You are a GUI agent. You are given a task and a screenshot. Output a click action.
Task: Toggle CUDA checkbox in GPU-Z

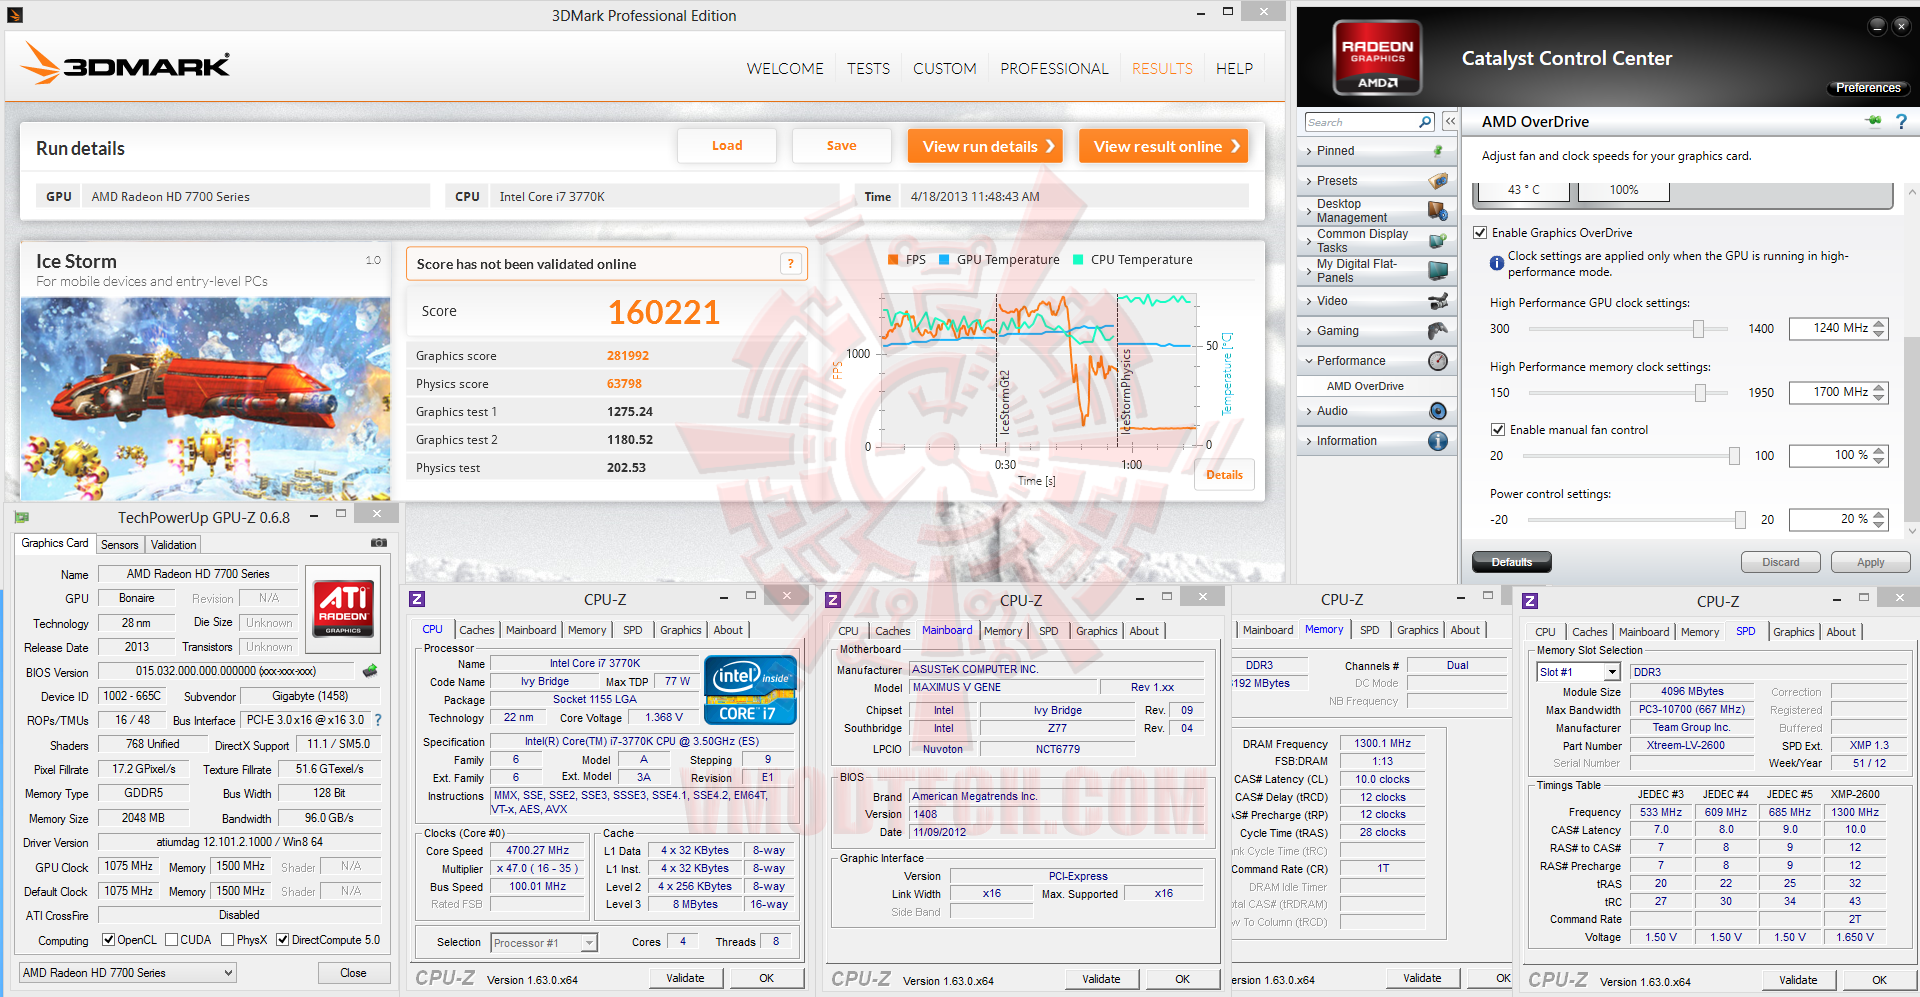[x=172, y=940]
